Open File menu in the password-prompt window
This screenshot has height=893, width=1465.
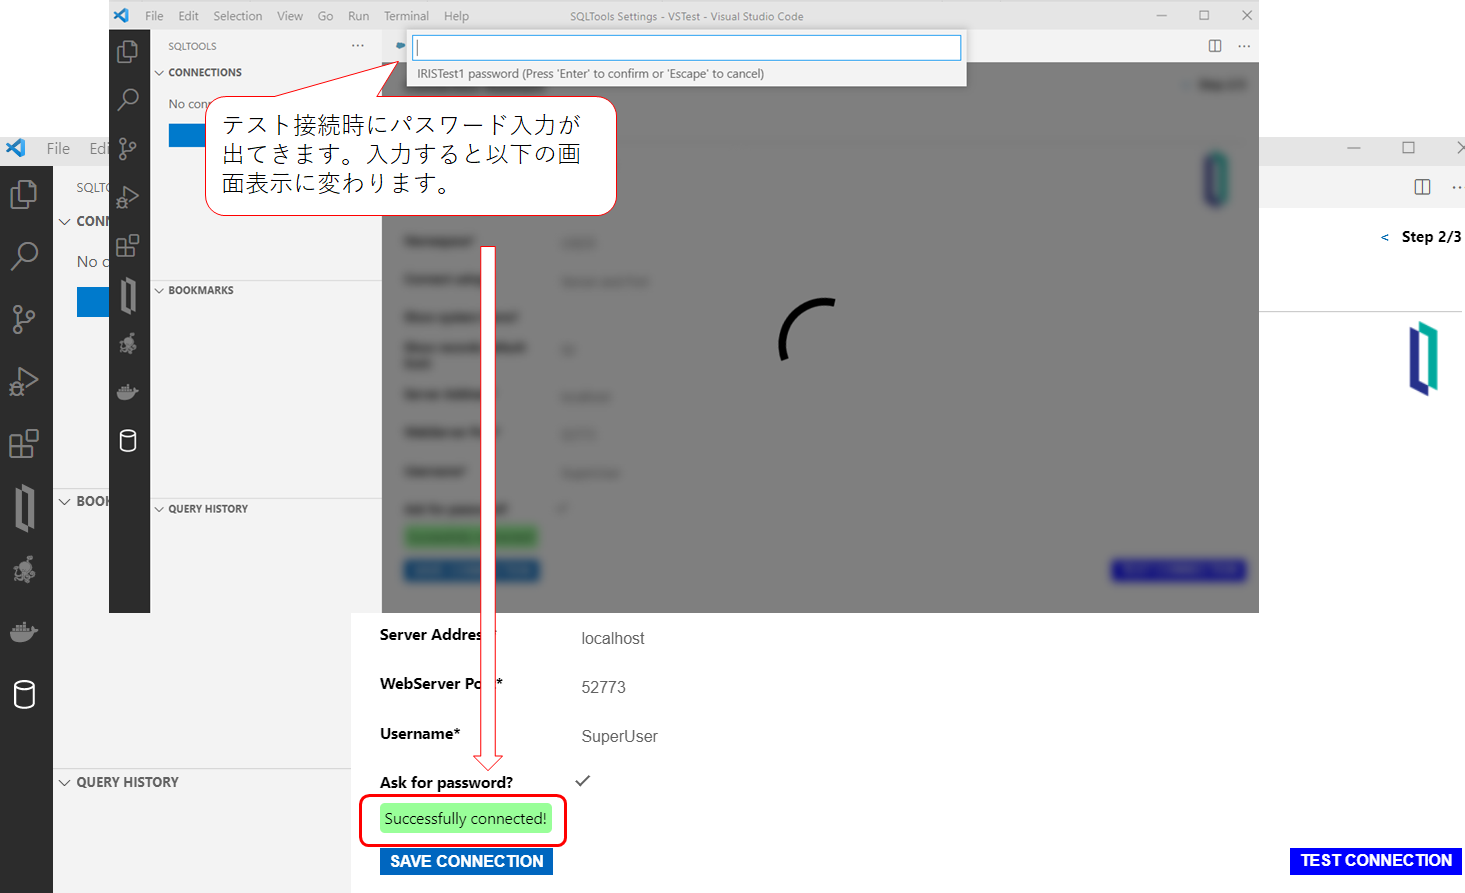pos(154,16)
